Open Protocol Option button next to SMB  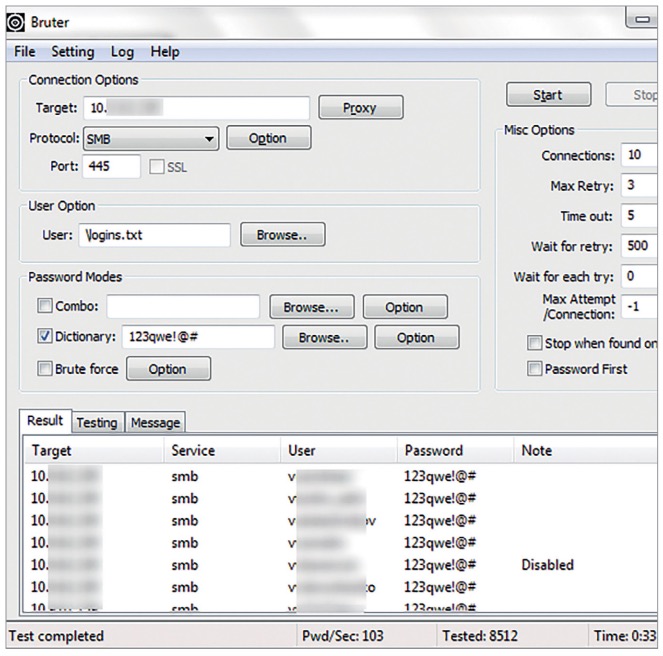[268, 139]
